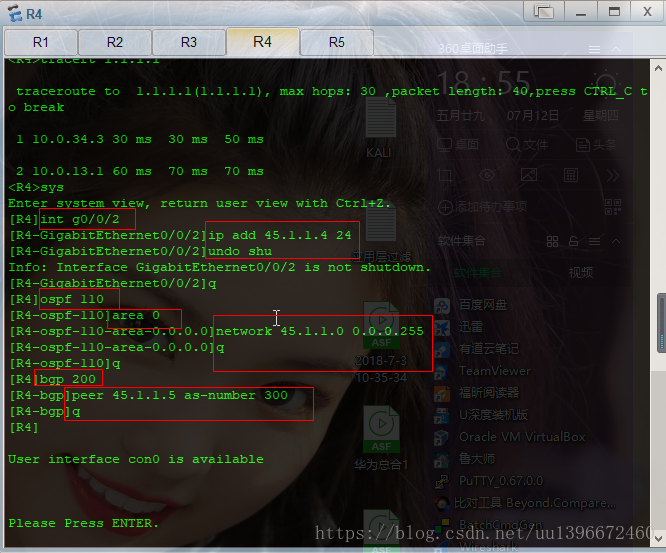Click 'Please Press ENTER.' prompt line
The image size is (666, 553).
point(83,523)
